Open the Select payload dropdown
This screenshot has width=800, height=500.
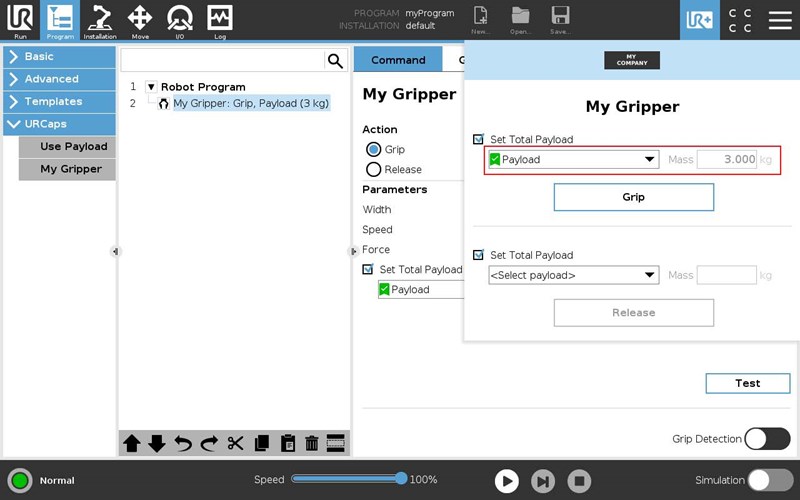coord(572,276)
